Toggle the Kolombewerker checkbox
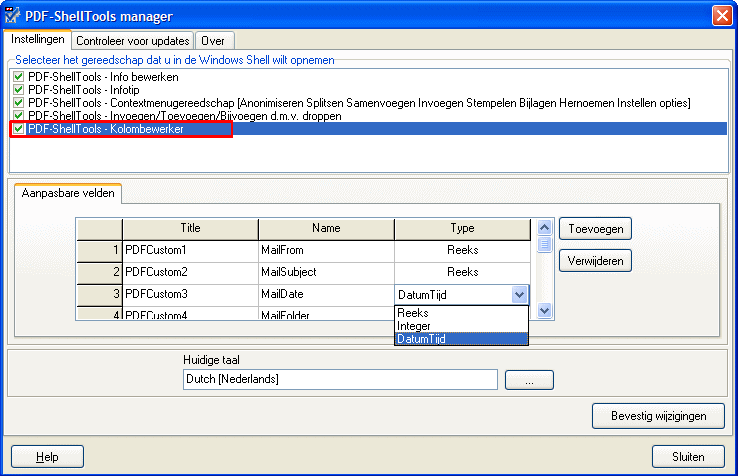 click(18, 129)
